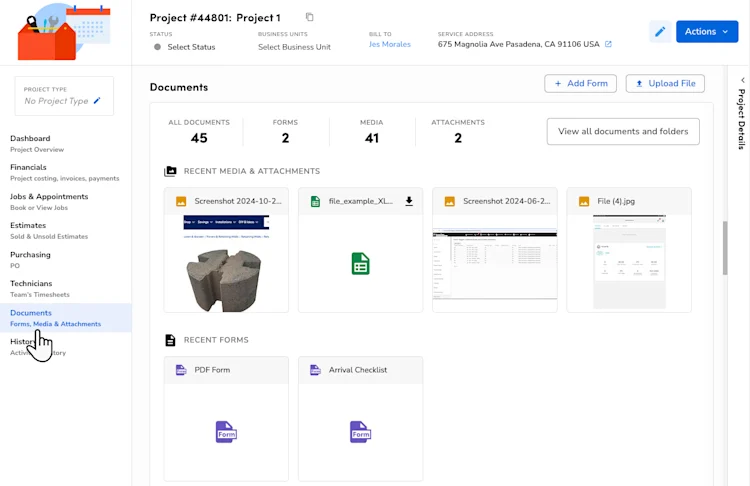Click View all documents and folders
The width and height of the screenshot is (750, 486).
(623, 132)
